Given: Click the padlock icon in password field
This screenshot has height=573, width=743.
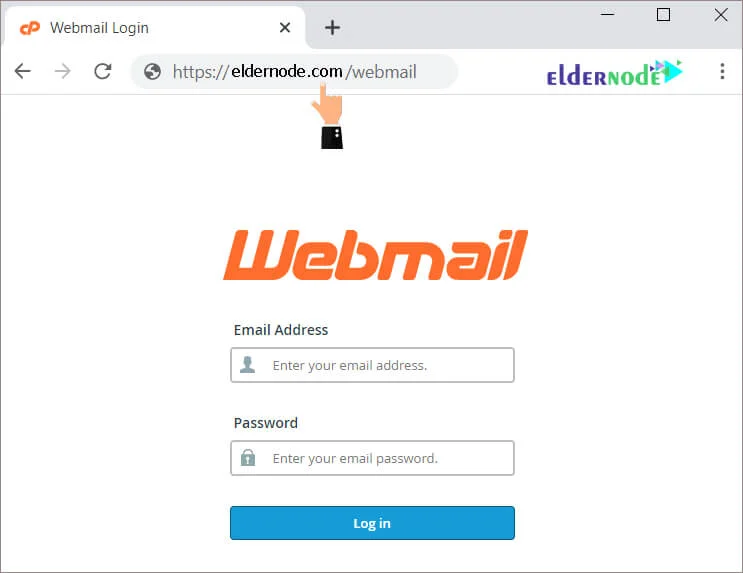Looking at the screenshot, I should pyautogui.click(x=248, y=458).
